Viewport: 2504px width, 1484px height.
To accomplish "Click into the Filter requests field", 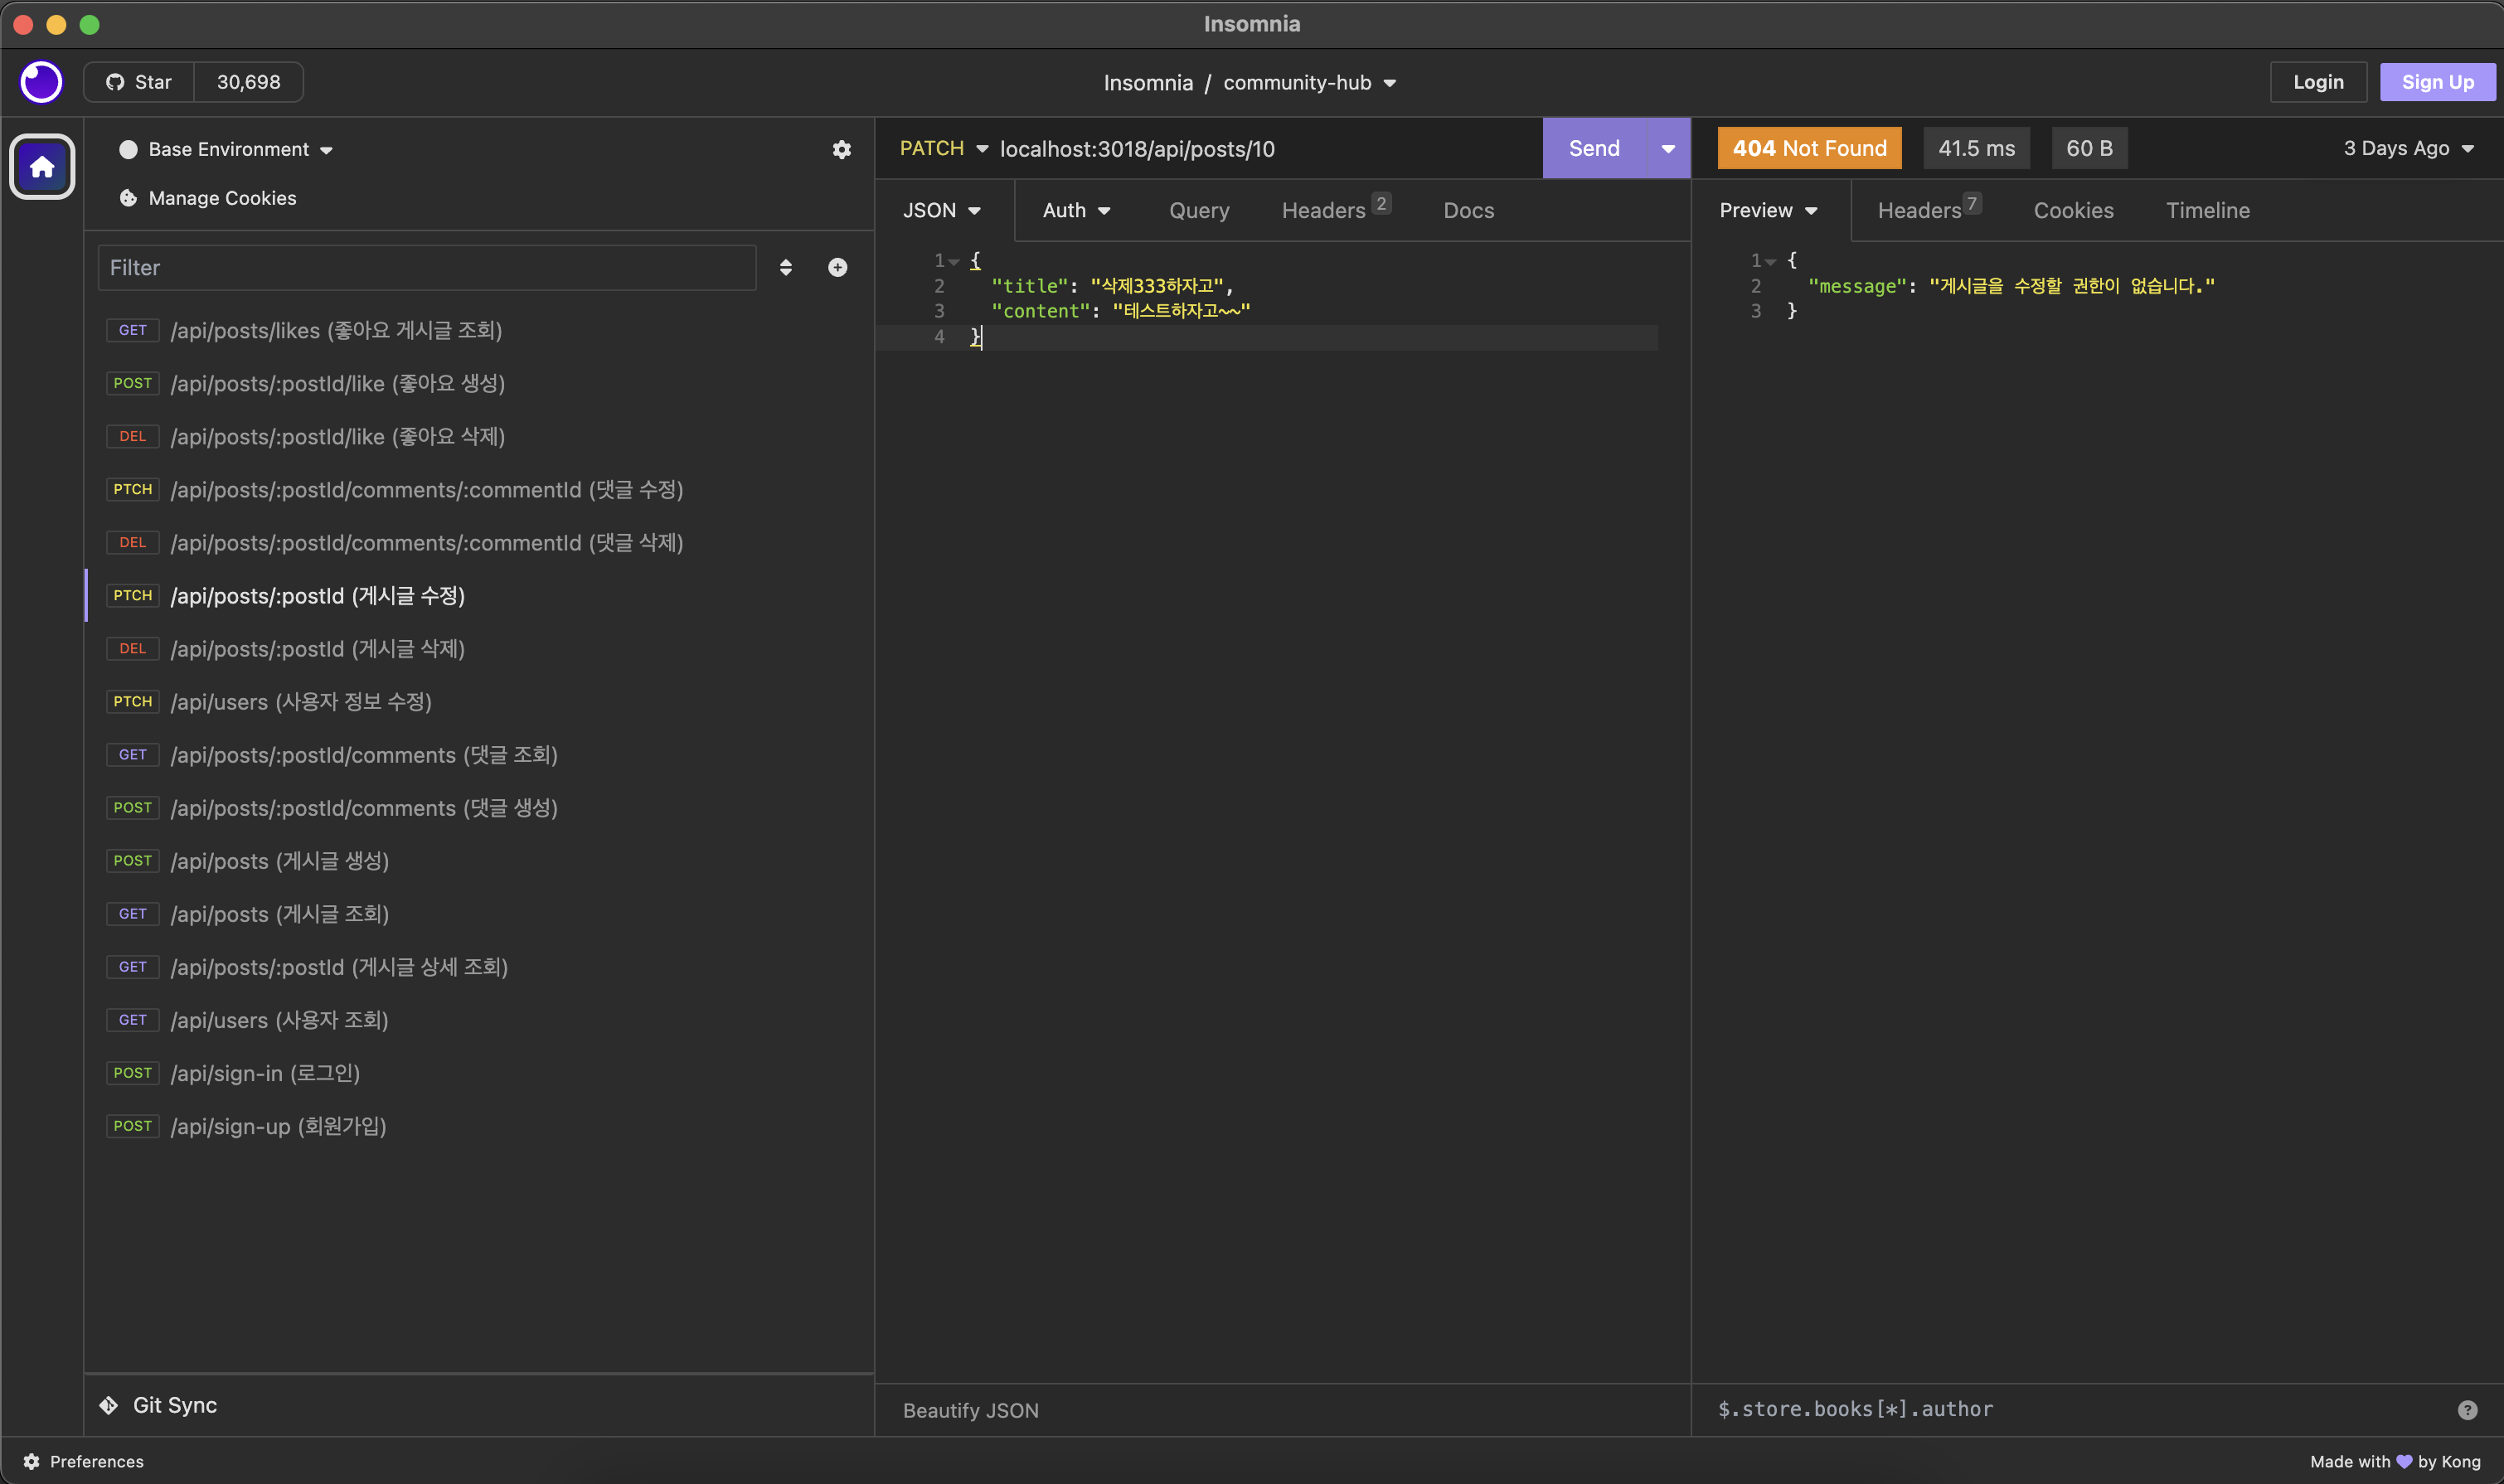I will (427, 268).
